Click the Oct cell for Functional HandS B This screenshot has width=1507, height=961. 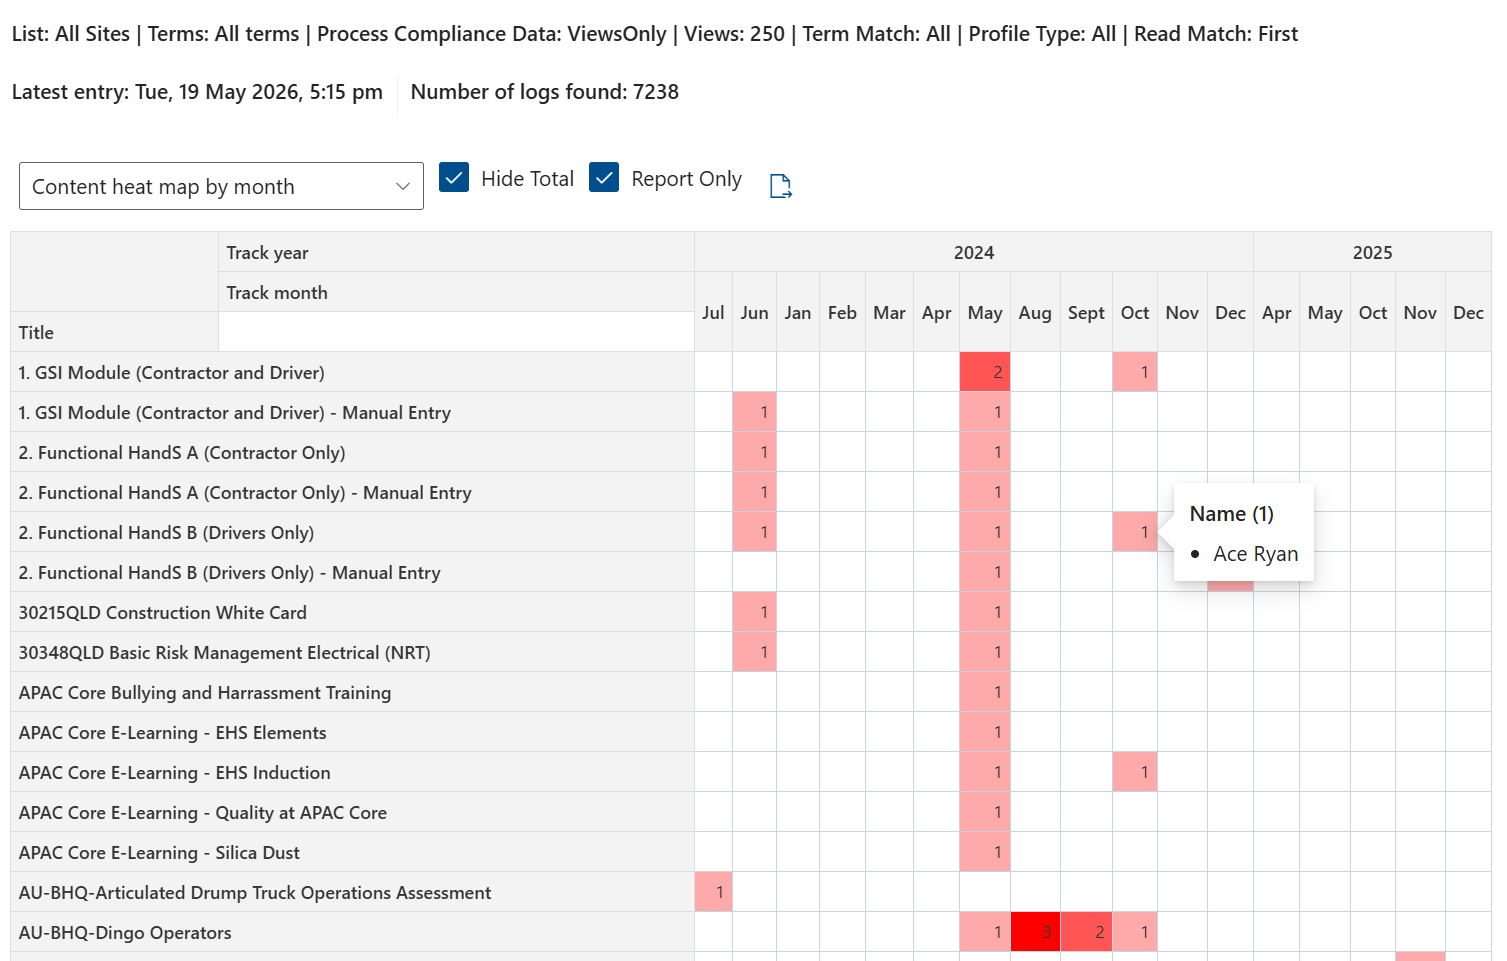[x=1135, y=532]
